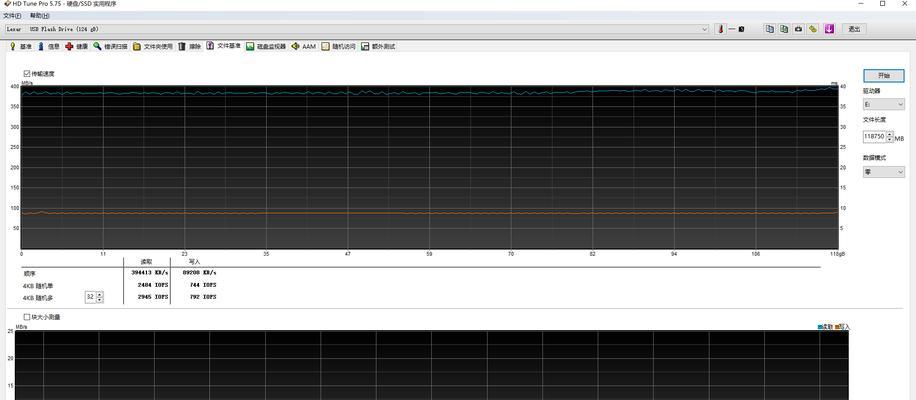916x400 pixels.
Task: Open the 文件夹使用 folder usage tab
Action: 152,46
